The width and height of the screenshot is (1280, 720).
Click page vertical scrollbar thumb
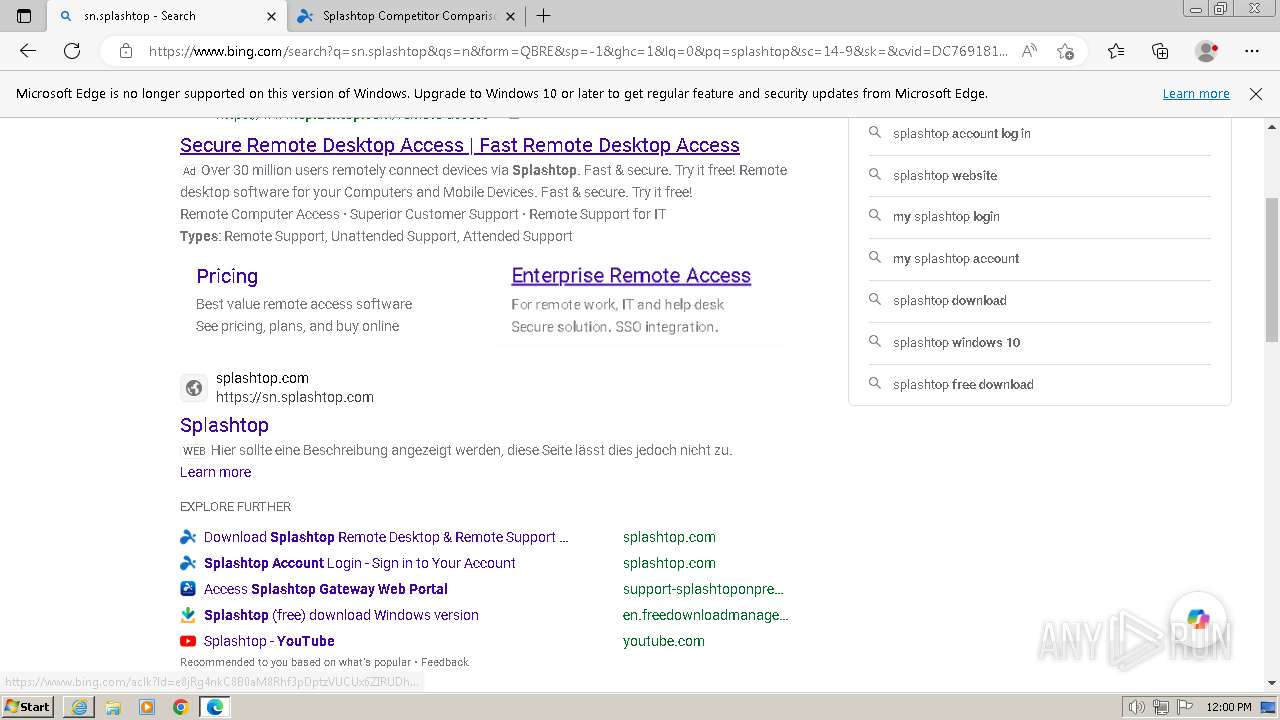tap(1272, 270)
